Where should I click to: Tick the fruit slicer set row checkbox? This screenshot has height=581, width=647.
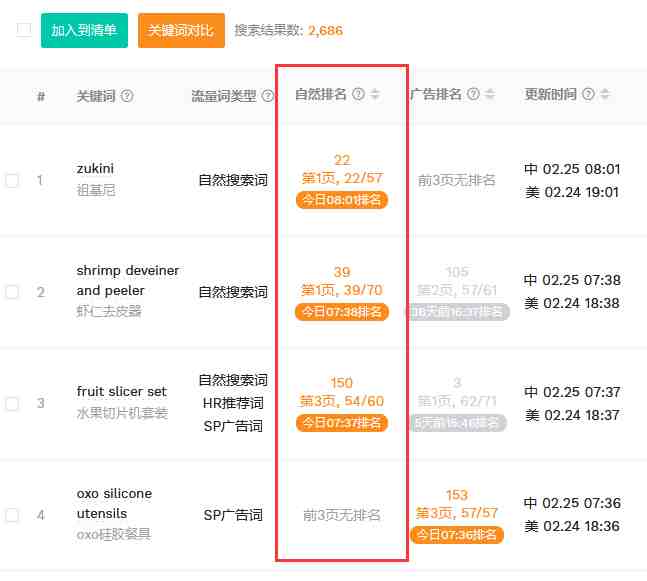[12, 403]
